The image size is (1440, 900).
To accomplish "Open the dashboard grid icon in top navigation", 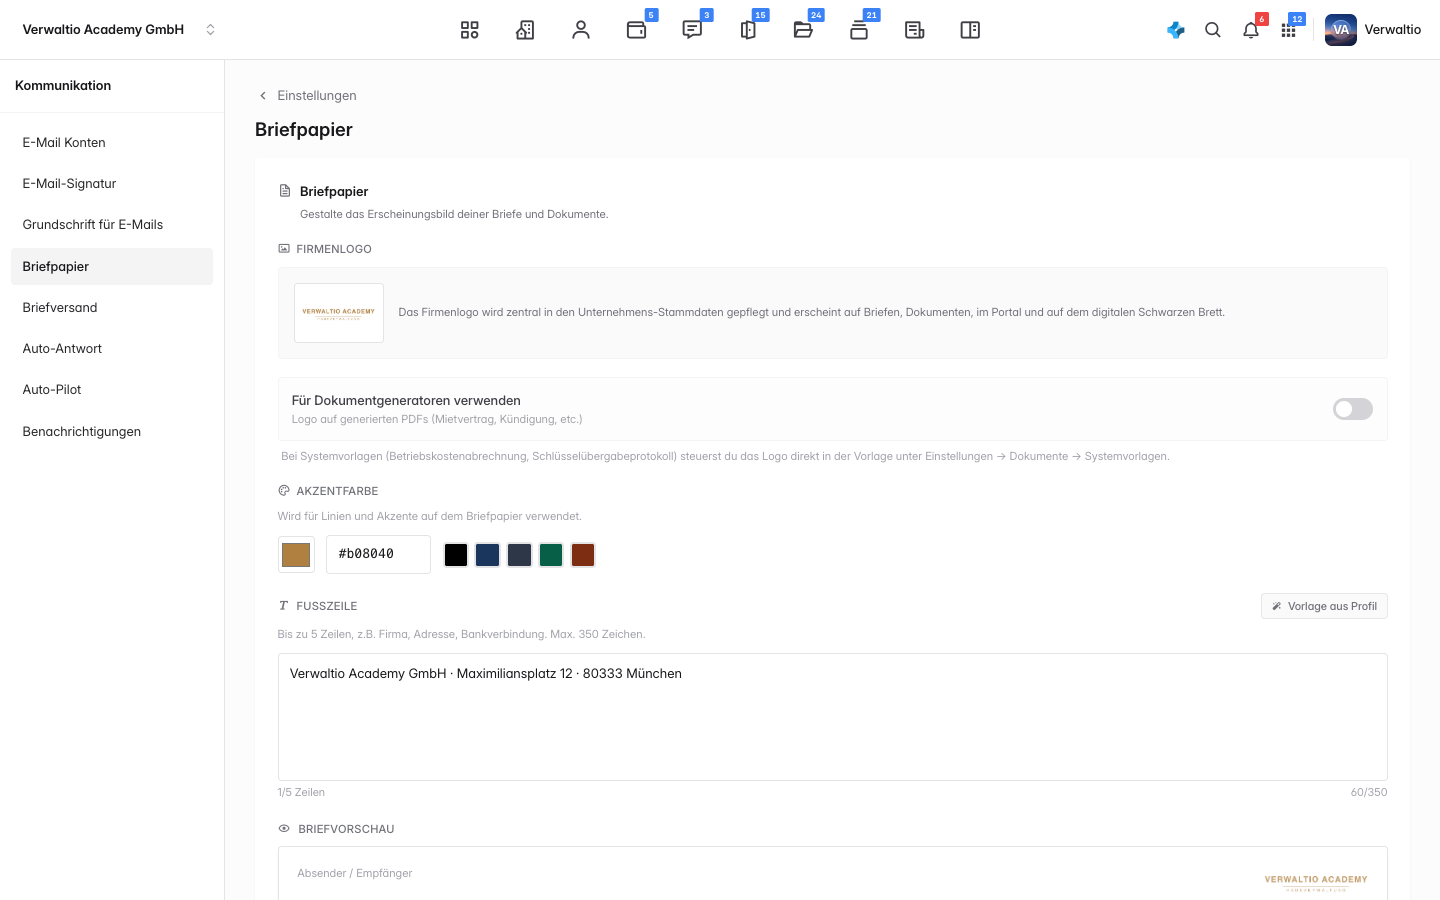I will click(470, 30).
